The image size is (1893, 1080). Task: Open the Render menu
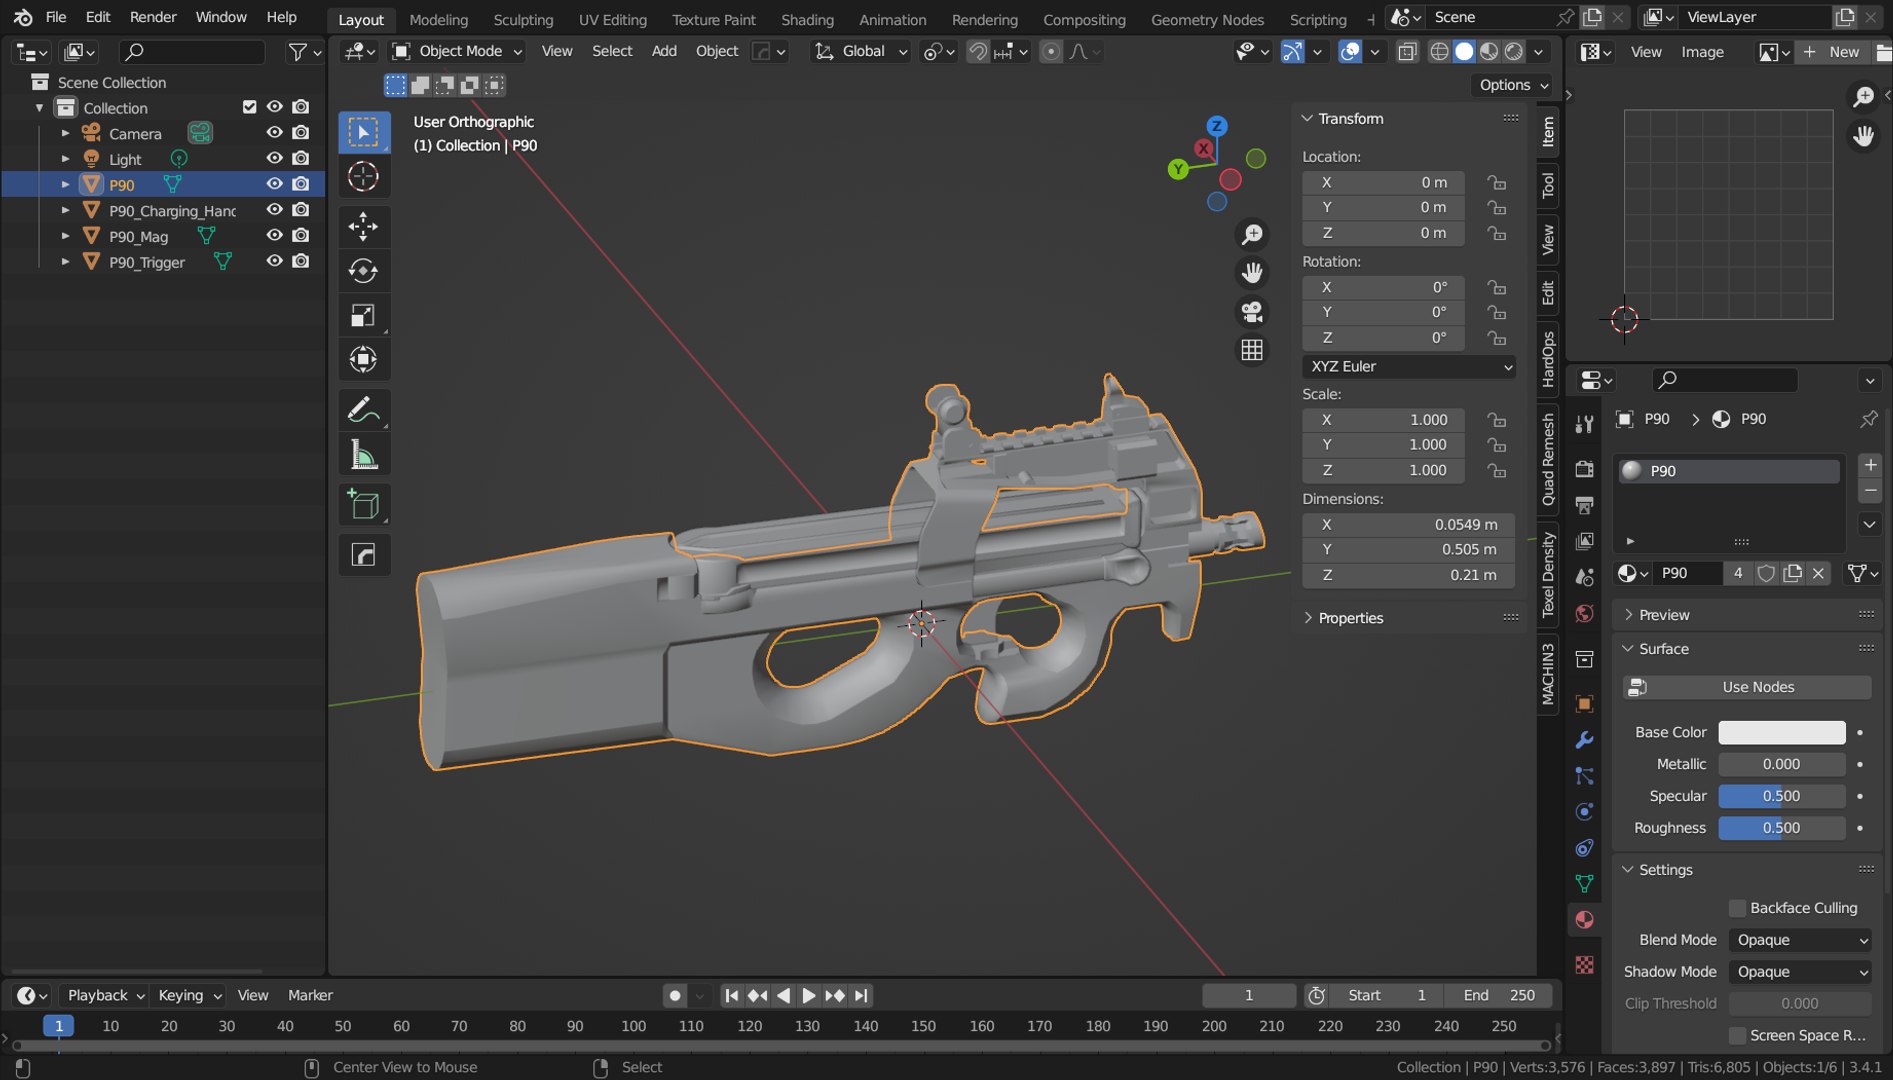pos(153,17)
